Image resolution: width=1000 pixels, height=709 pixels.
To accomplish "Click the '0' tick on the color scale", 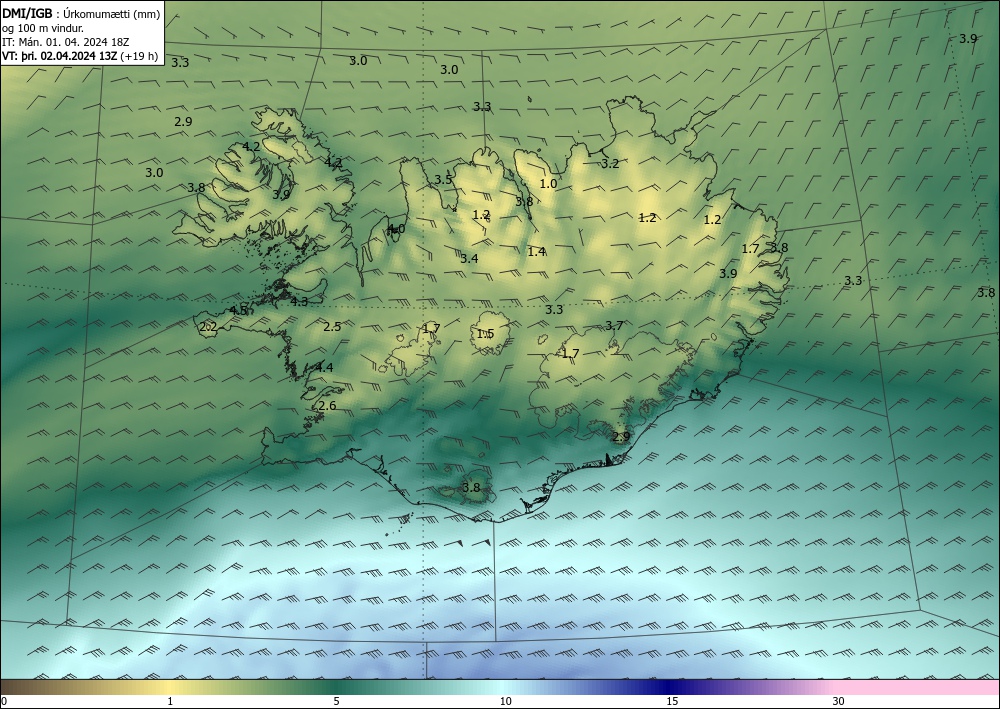I will click(x=4, y=702).
